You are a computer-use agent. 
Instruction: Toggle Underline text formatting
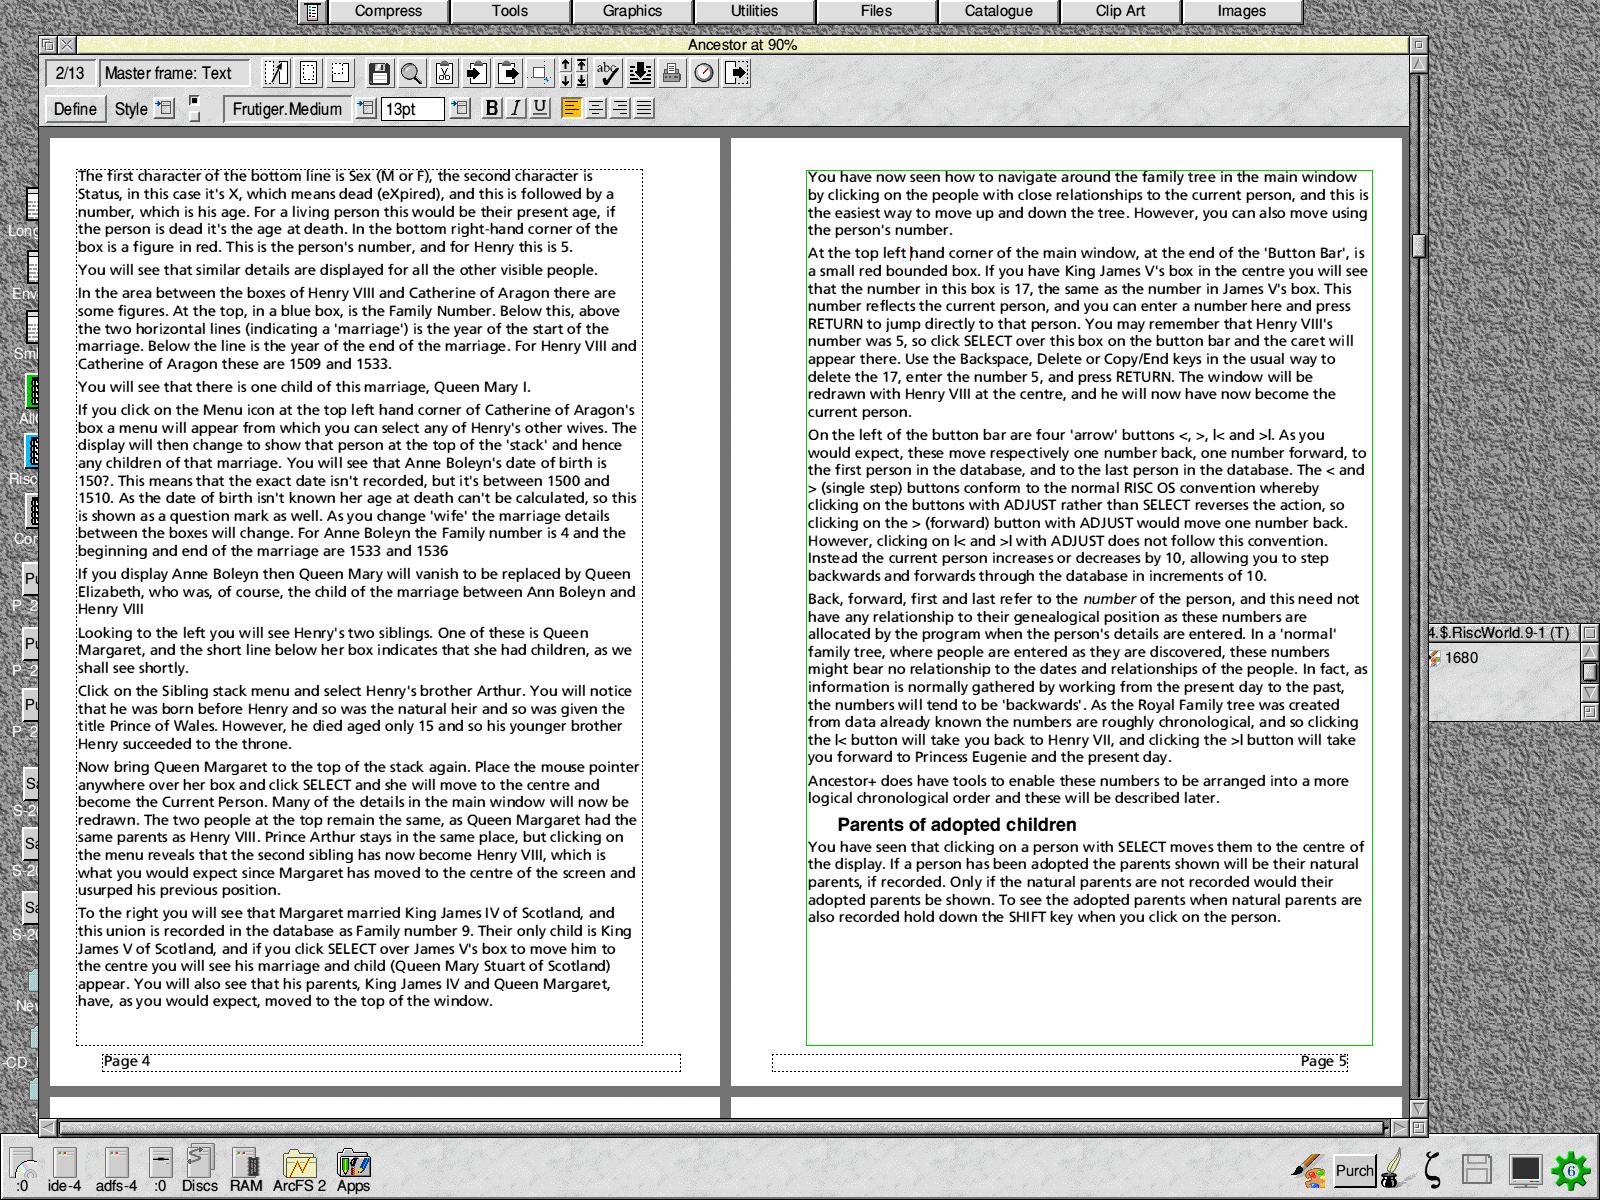tap(540, 109)
